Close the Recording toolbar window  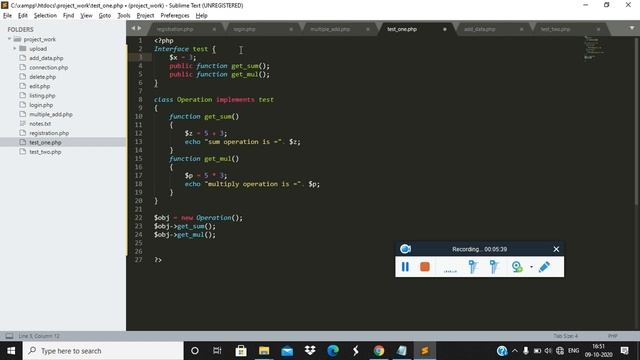(x=556, y=249)
